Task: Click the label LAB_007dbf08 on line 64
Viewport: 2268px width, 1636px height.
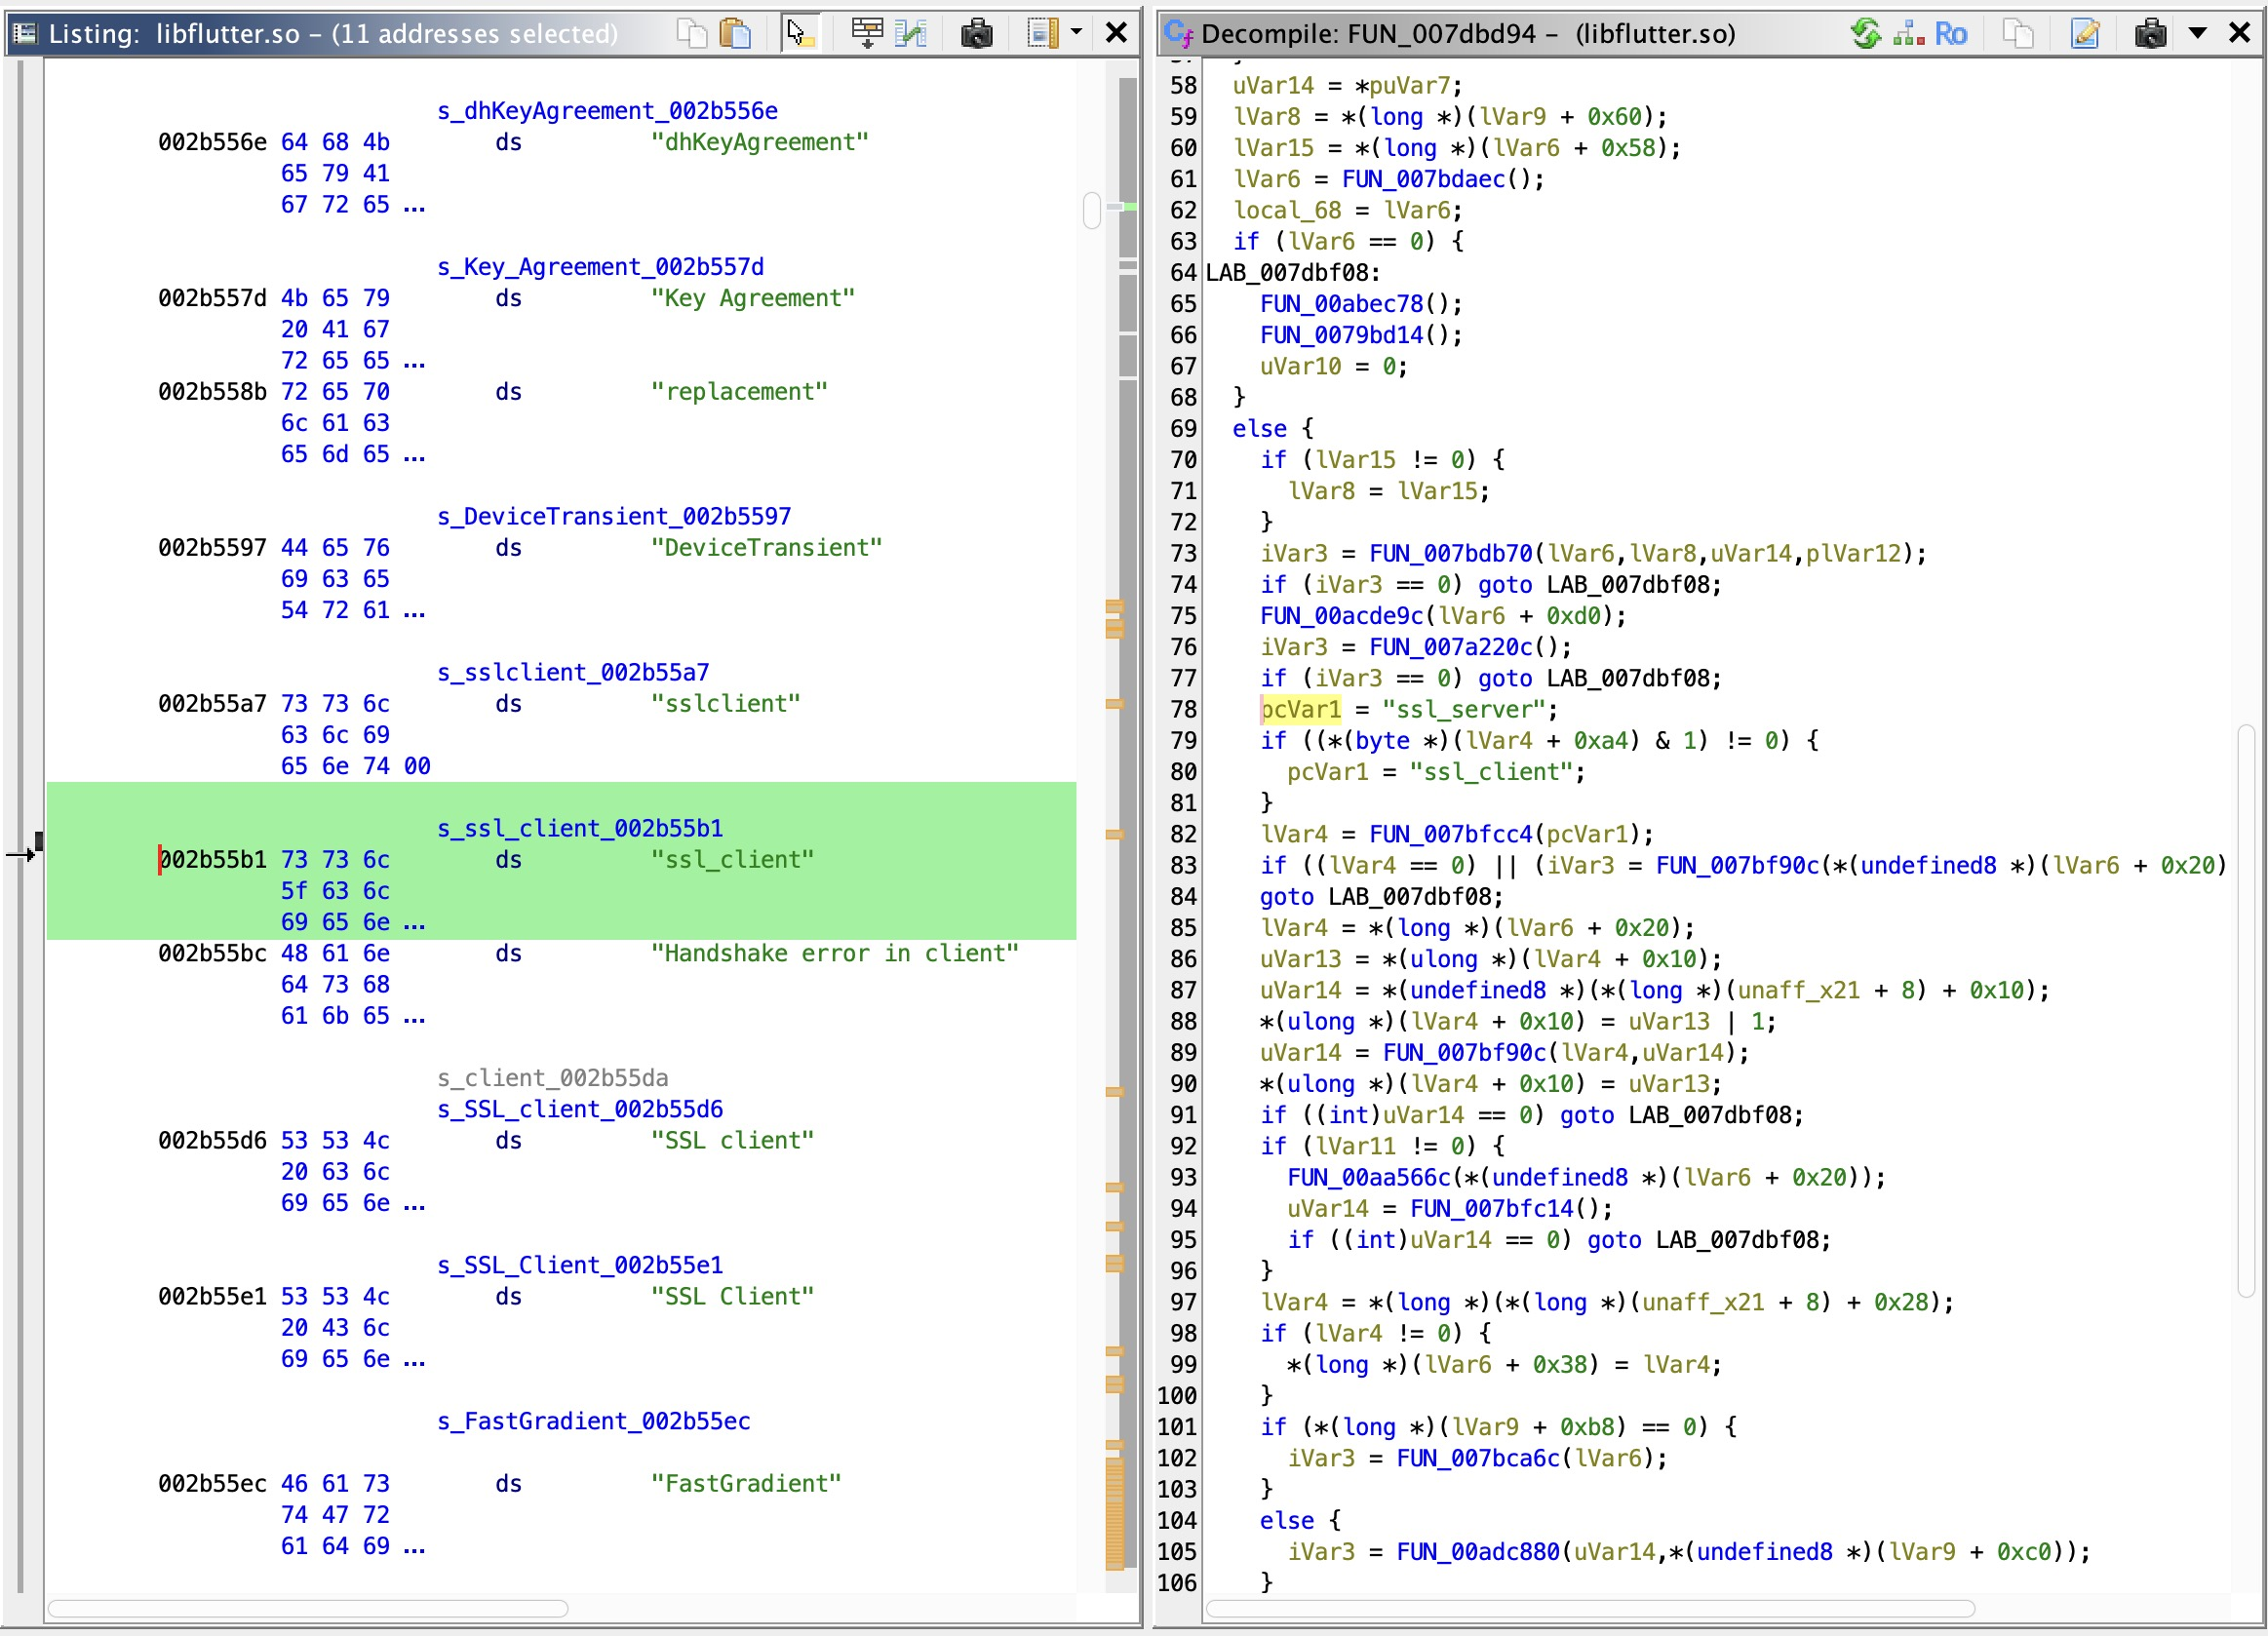Action: tap(1293, 273)
